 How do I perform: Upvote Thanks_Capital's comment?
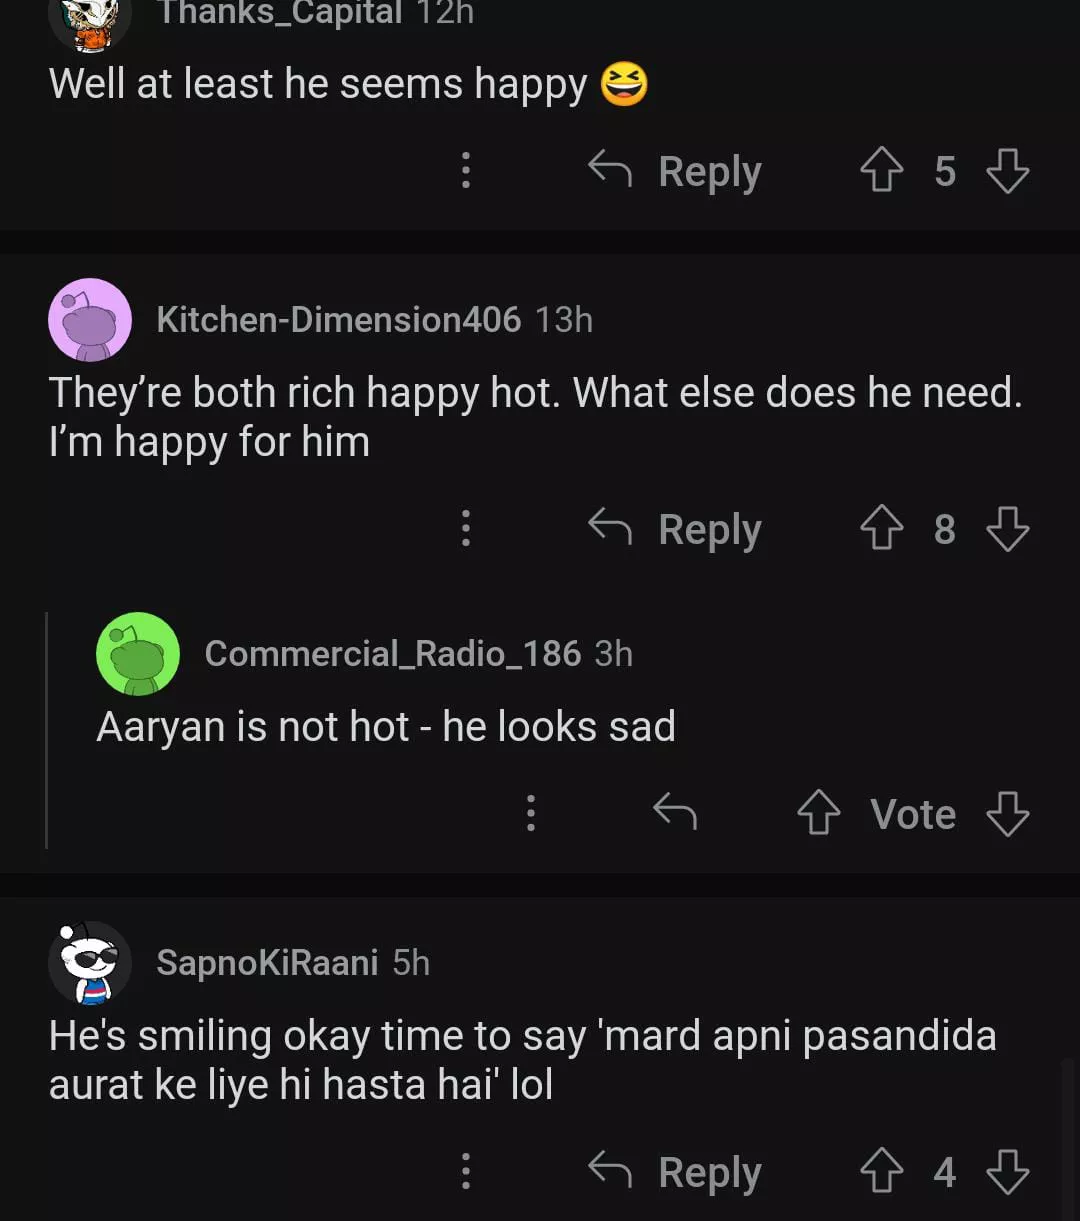click(x=881, y=171)
